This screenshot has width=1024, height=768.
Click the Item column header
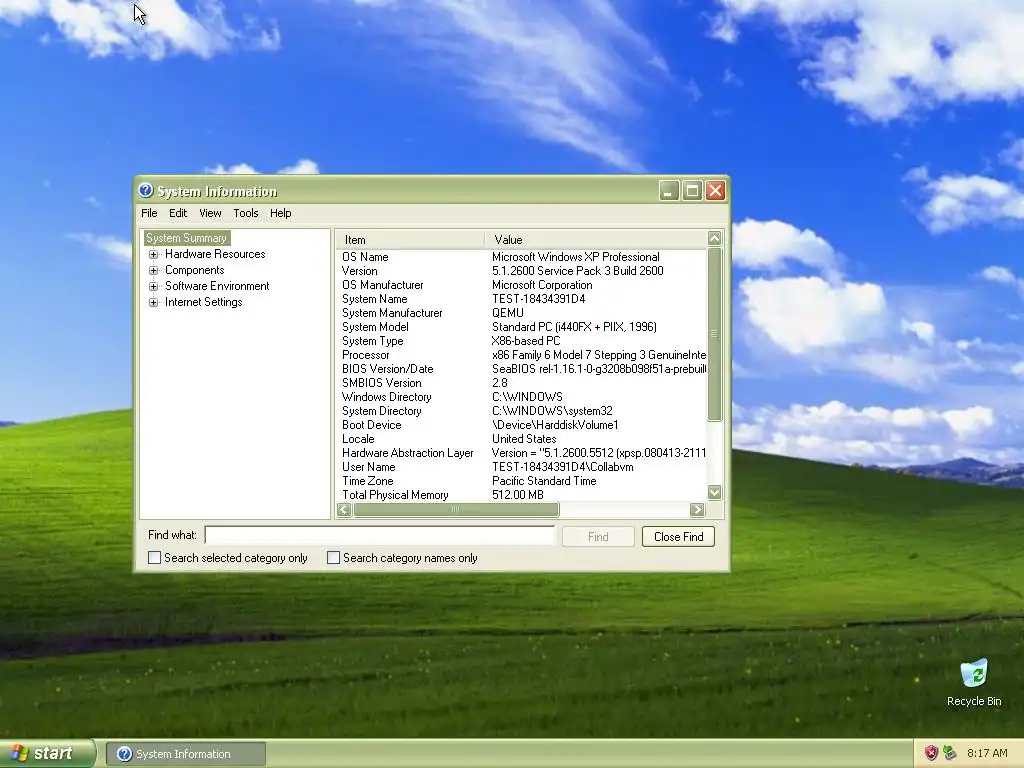click(410, 240)
